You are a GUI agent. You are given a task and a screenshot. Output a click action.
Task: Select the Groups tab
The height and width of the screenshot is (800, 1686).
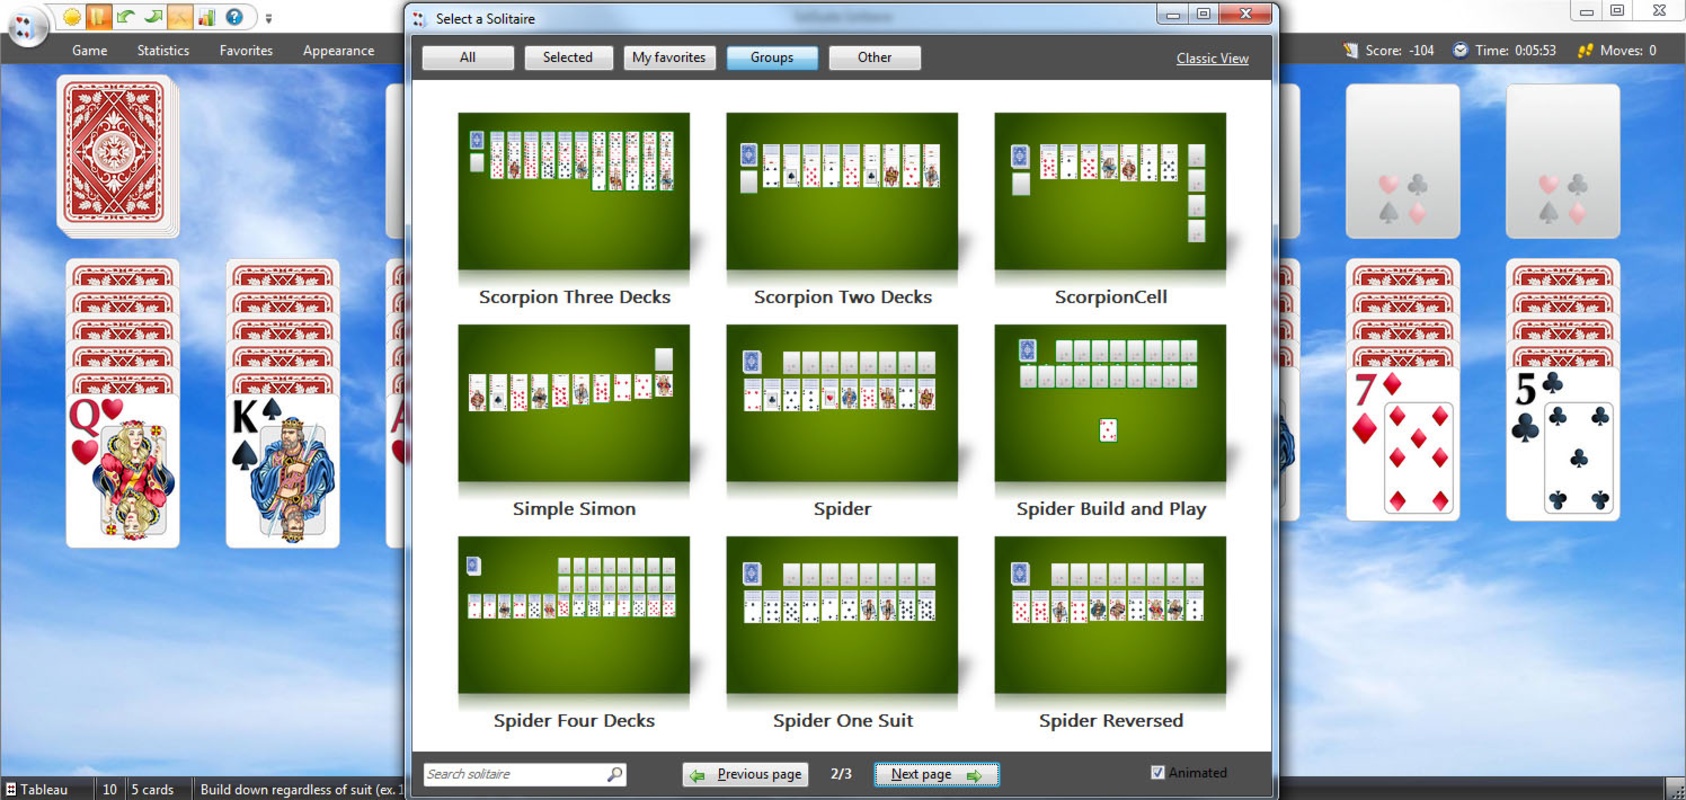(x=772, y=58)
